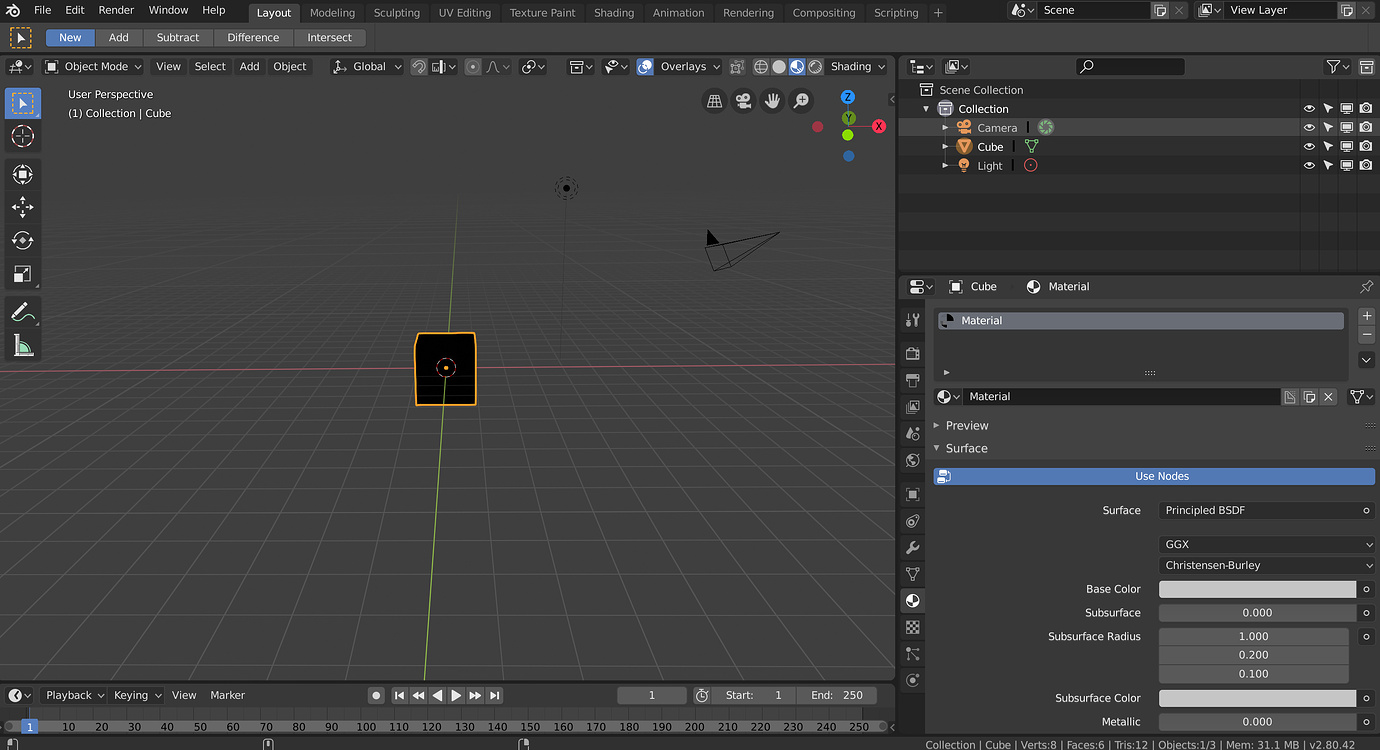
Task: Switch to the Shading workspace tab
Action: [x=614, y=13]
